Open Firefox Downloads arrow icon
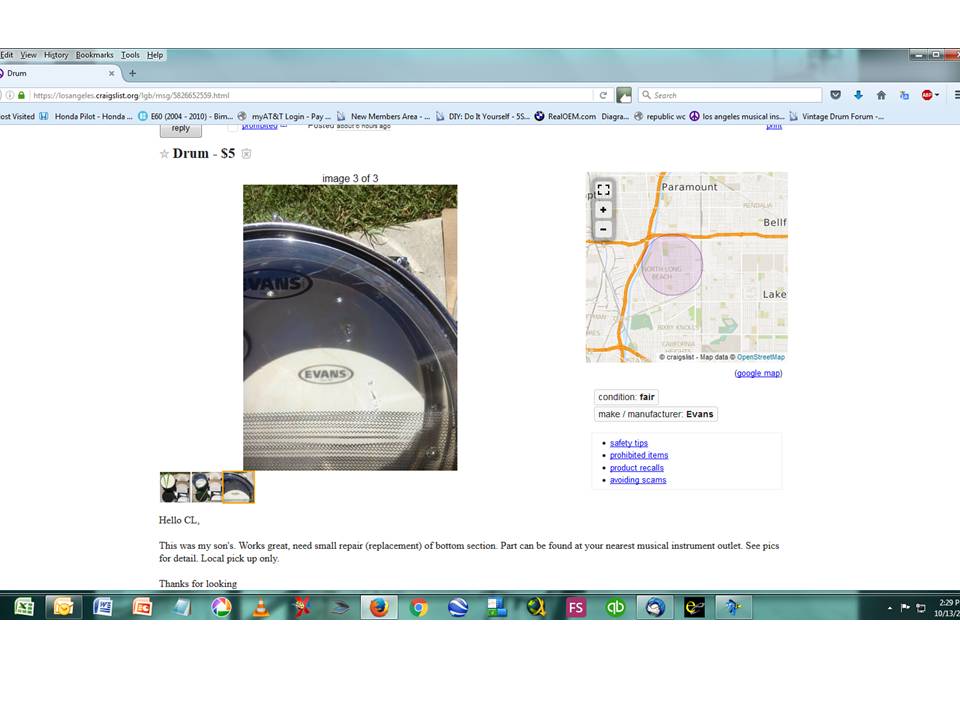This screenshot has height=720, width=960. click(x=858, y=95)
